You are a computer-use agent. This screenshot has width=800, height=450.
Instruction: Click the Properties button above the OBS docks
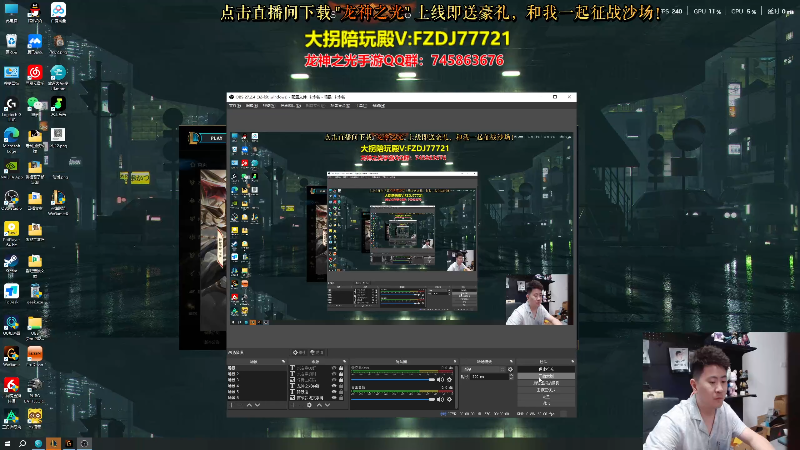coord(300,352)
